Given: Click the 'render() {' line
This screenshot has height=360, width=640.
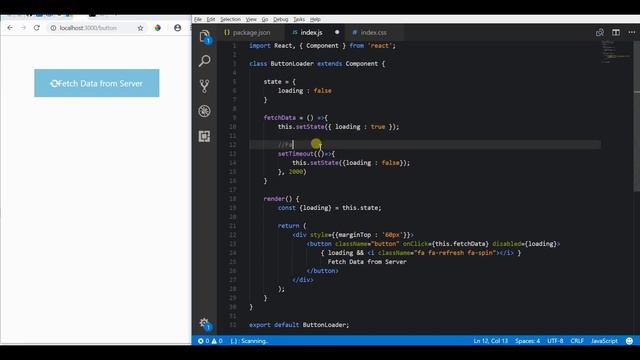Looking at the screenshot, I should 281,199.
